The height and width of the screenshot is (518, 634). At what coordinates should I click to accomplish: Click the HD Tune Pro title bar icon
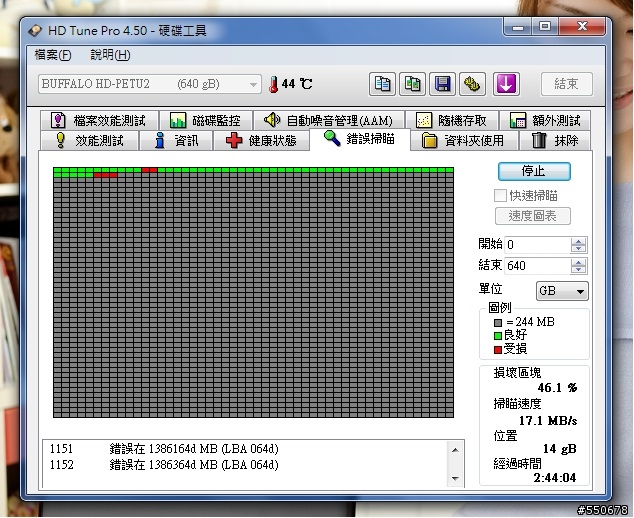tap(35, 31)
